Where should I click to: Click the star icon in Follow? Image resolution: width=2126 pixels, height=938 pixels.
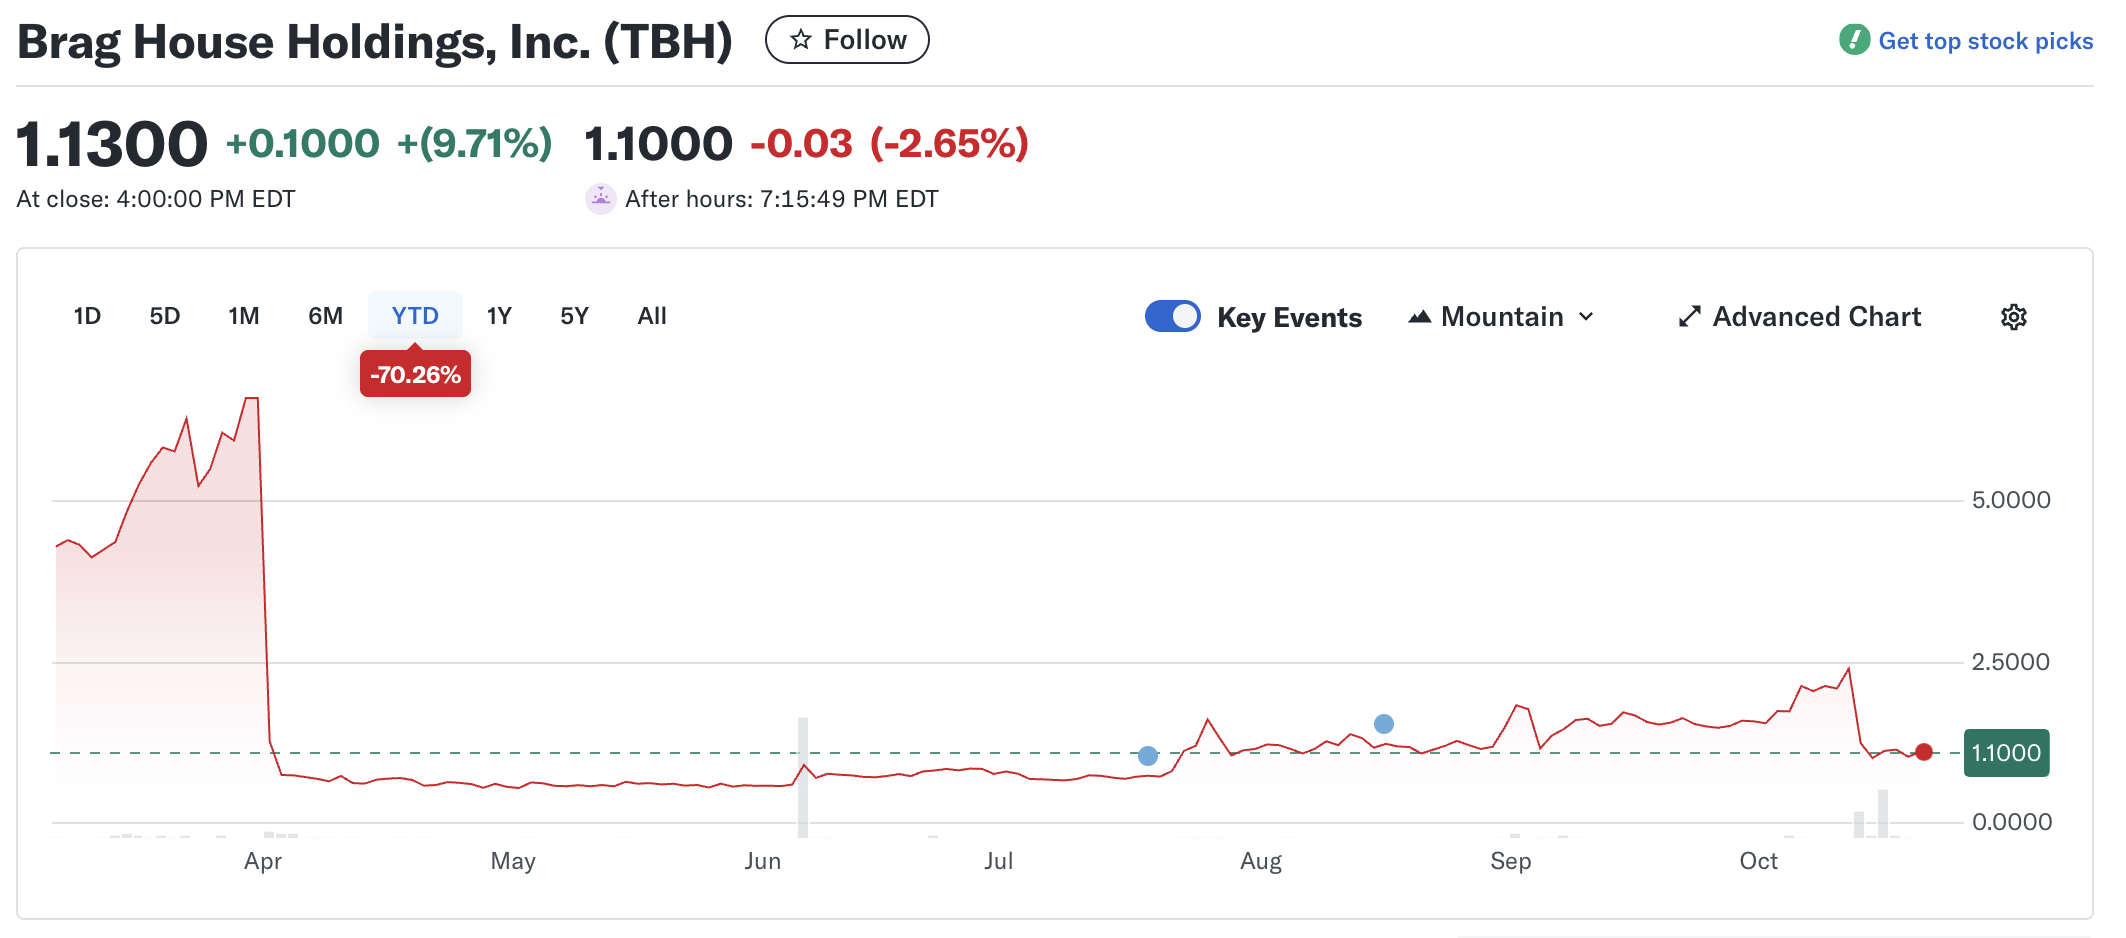(x=801, y=40)
